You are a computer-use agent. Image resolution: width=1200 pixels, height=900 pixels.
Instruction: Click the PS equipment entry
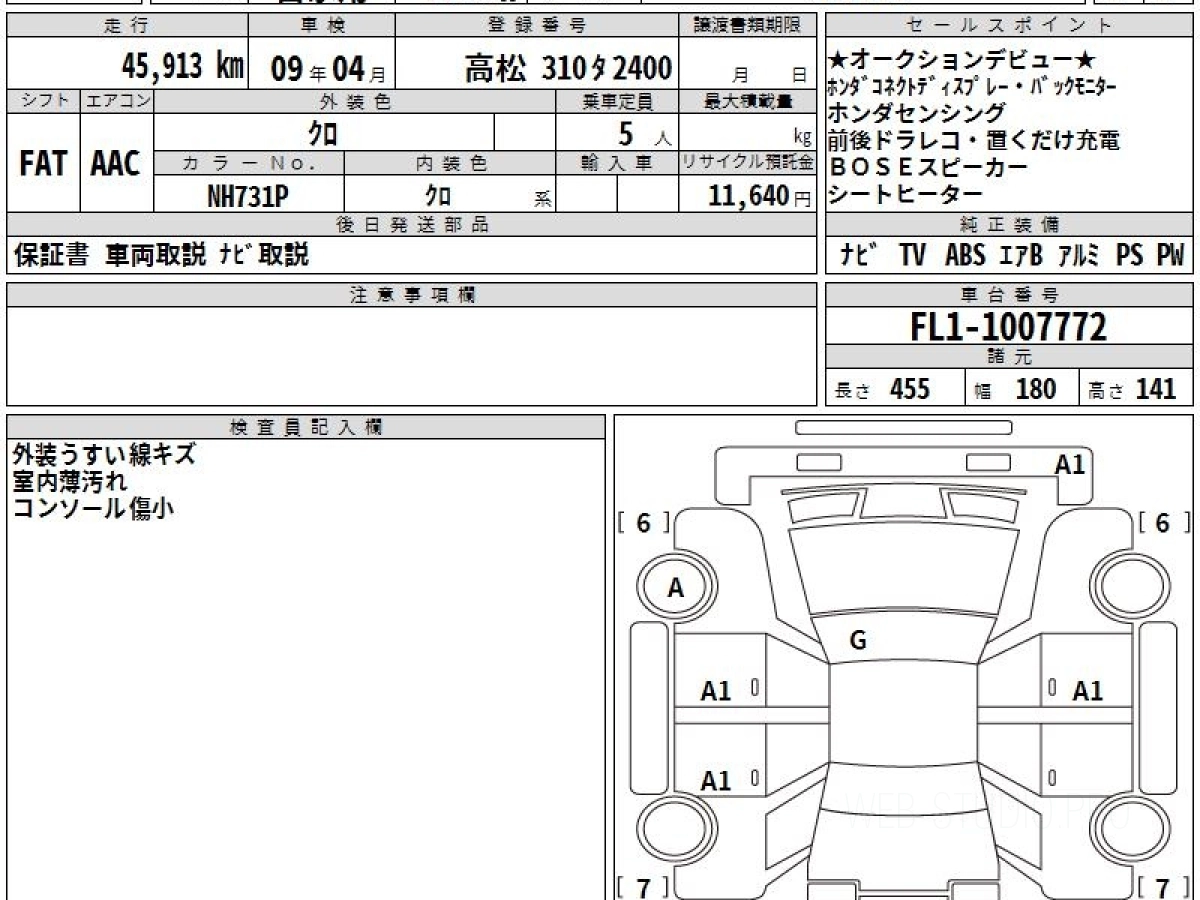click(x=1130, y=256)
